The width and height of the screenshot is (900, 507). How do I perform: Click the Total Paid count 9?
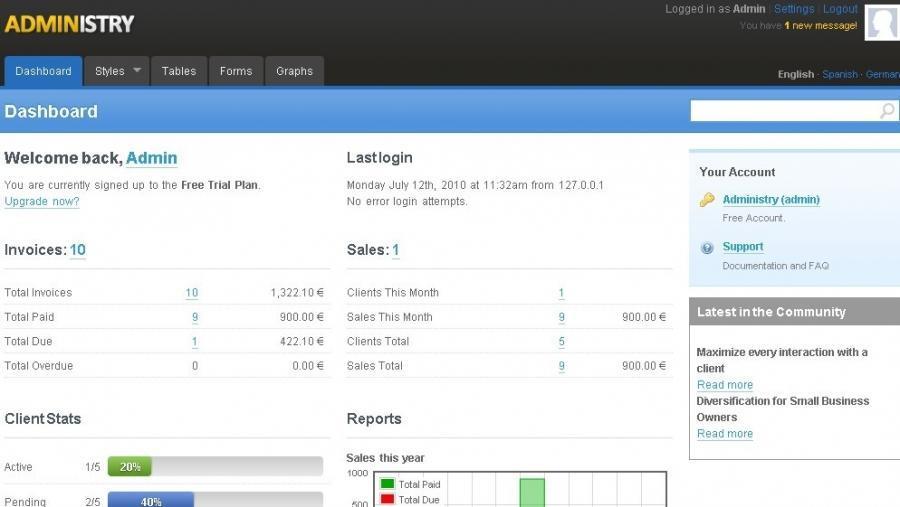[195, 318]
